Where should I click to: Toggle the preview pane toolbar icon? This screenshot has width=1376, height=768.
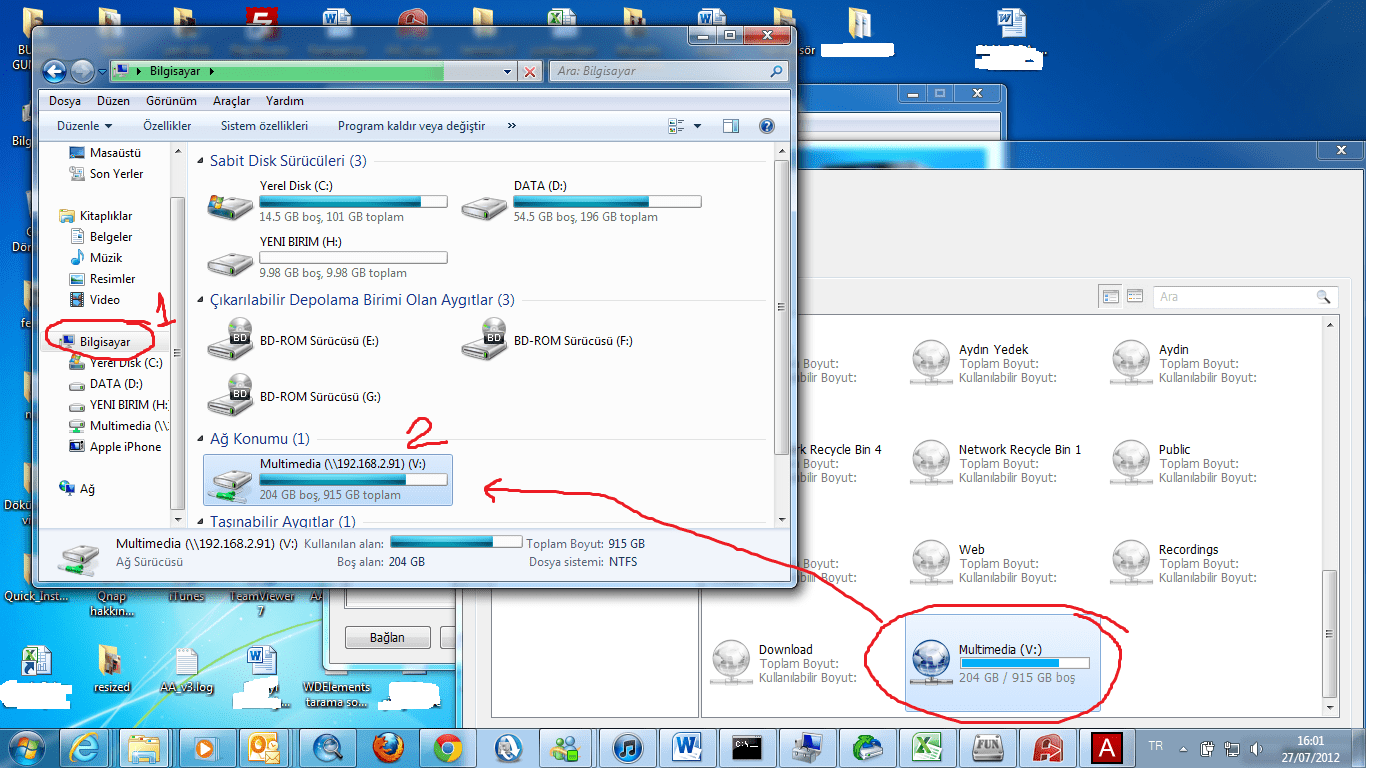click(x=731, y=125)
